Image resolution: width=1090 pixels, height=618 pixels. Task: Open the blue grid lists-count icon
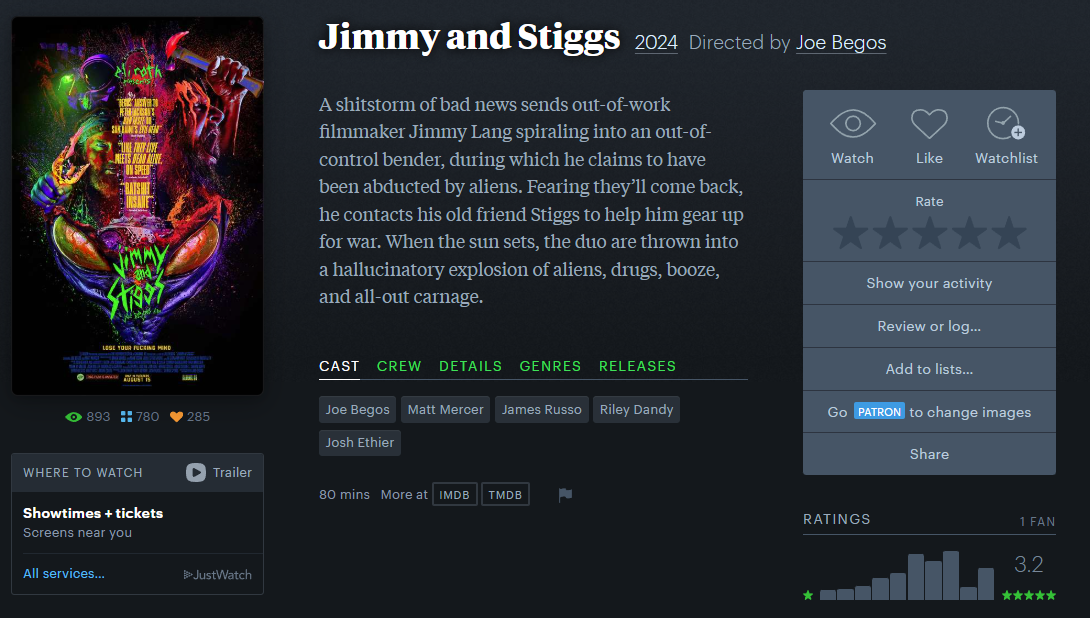(x=127, y=417)
